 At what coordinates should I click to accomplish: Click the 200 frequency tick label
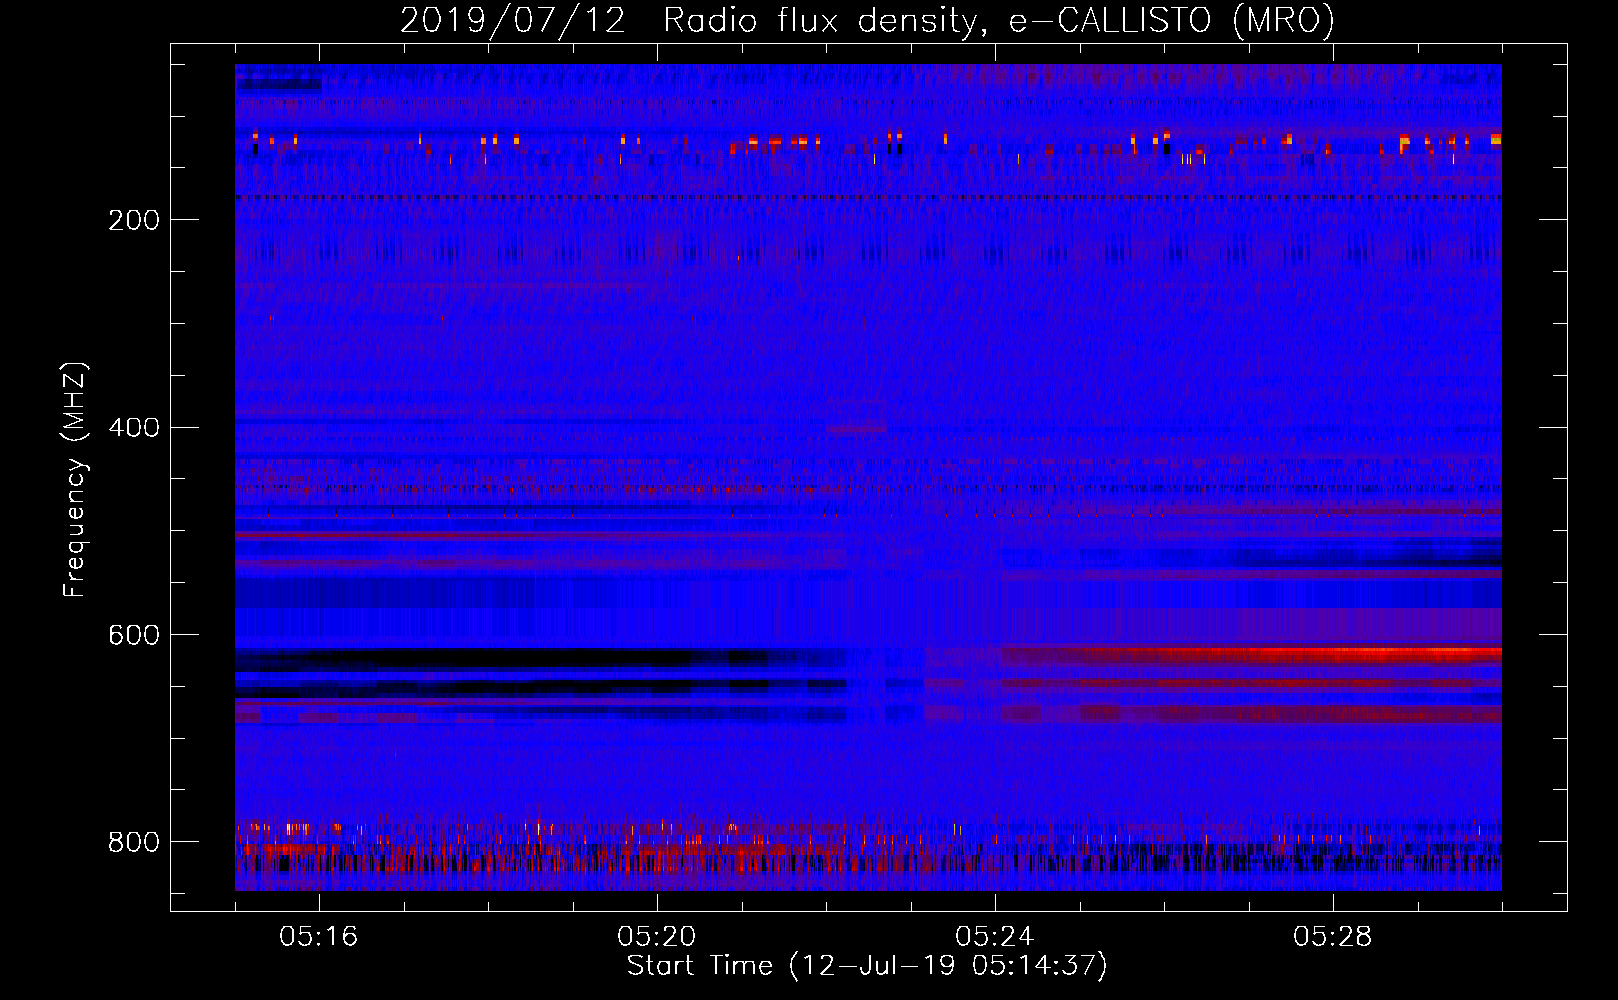click(134, 220)
